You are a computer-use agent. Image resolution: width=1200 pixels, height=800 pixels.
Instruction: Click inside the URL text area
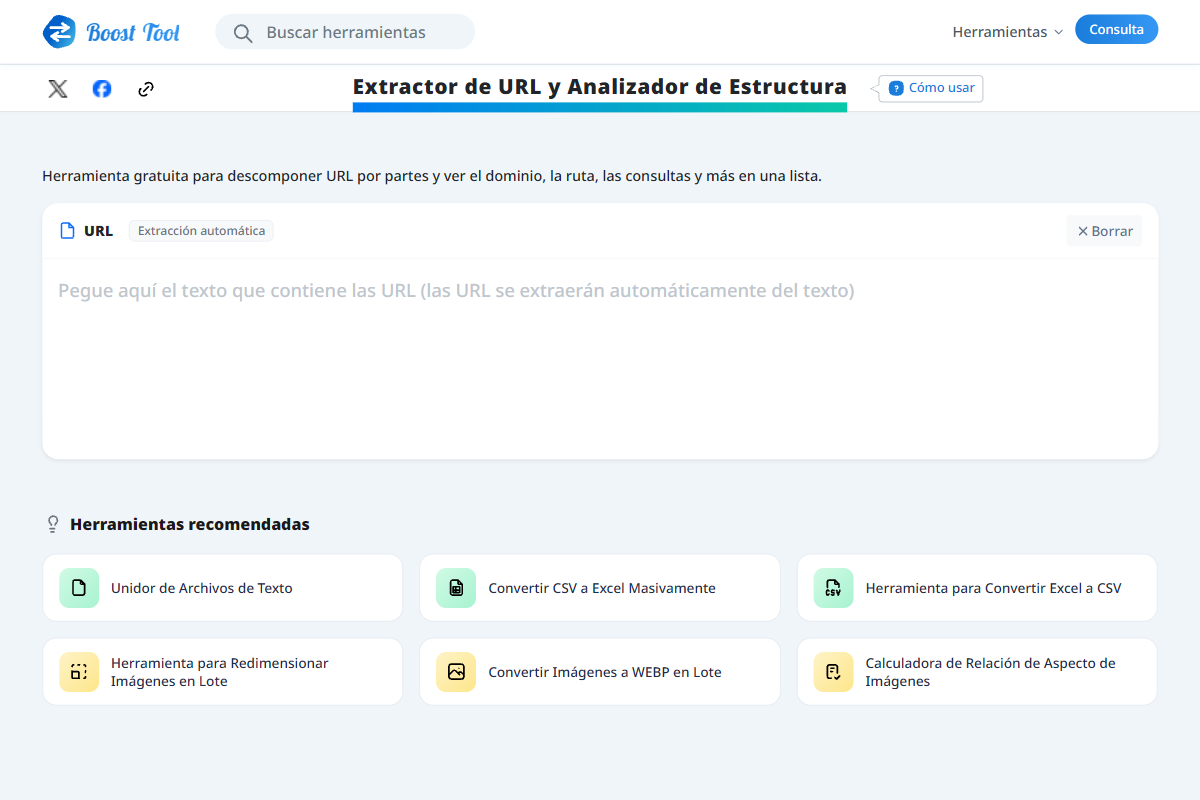[600, 359]
